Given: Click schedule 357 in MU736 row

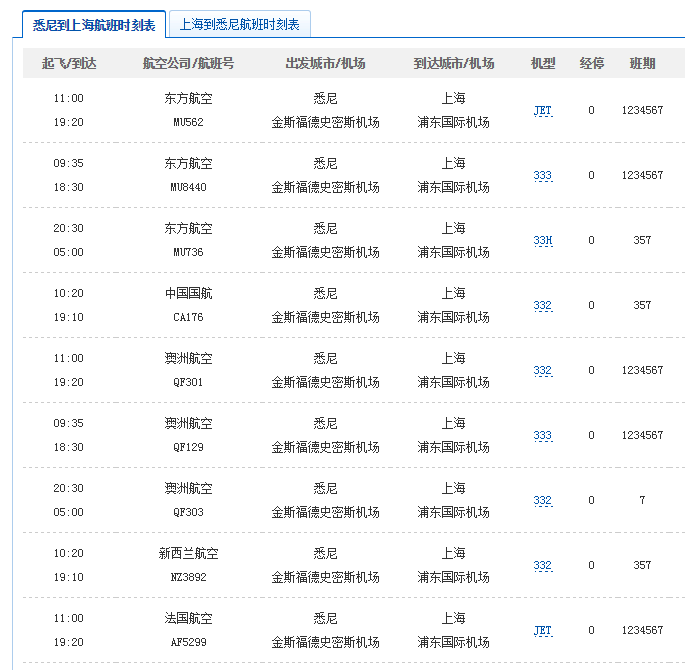Looking at the screenshot, I should pos(642,240).
